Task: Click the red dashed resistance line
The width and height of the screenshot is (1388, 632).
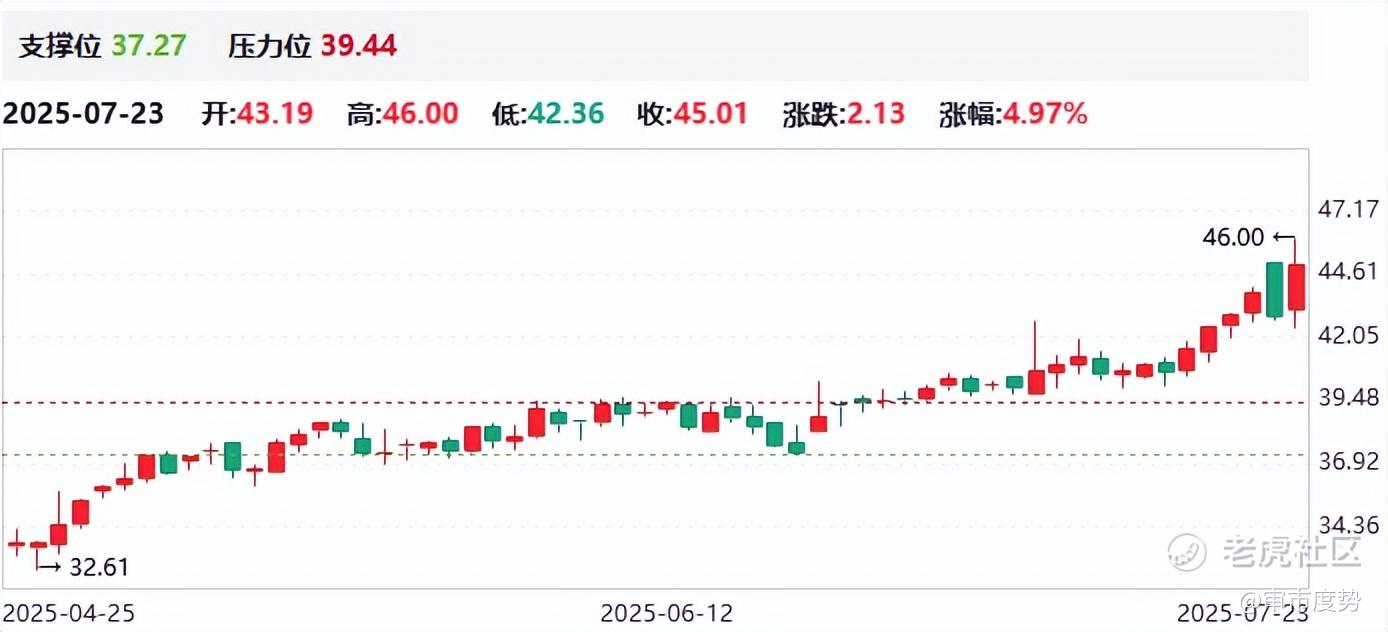Action: (655, 403)
